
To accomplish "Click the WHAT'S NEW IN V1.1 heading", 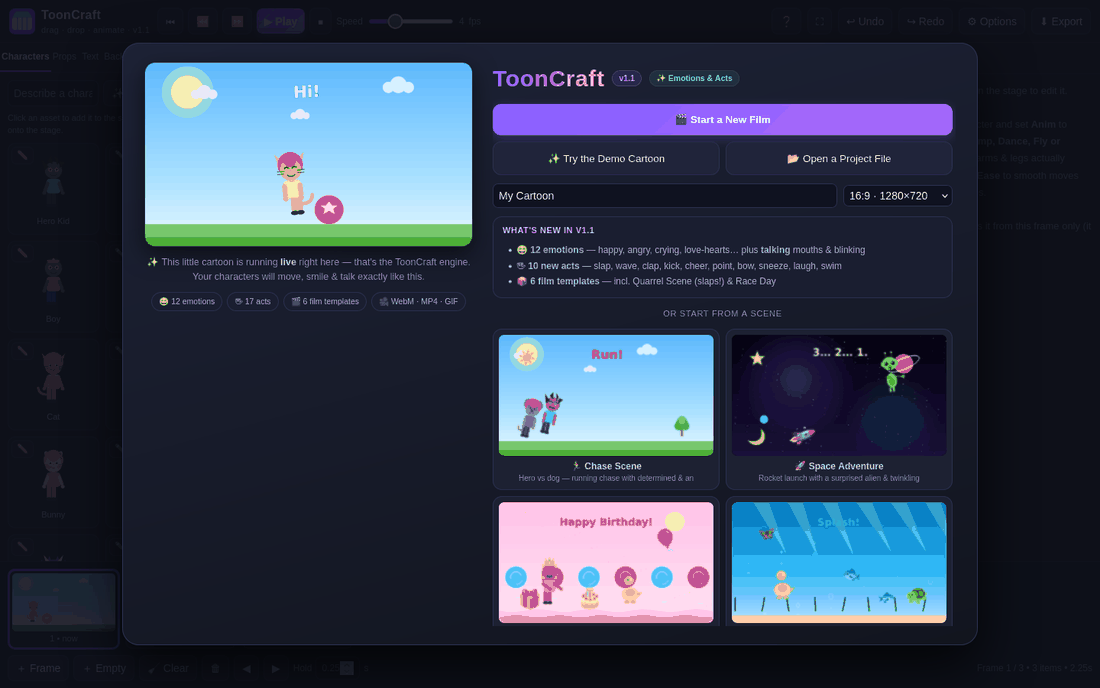I will (548, 230).
